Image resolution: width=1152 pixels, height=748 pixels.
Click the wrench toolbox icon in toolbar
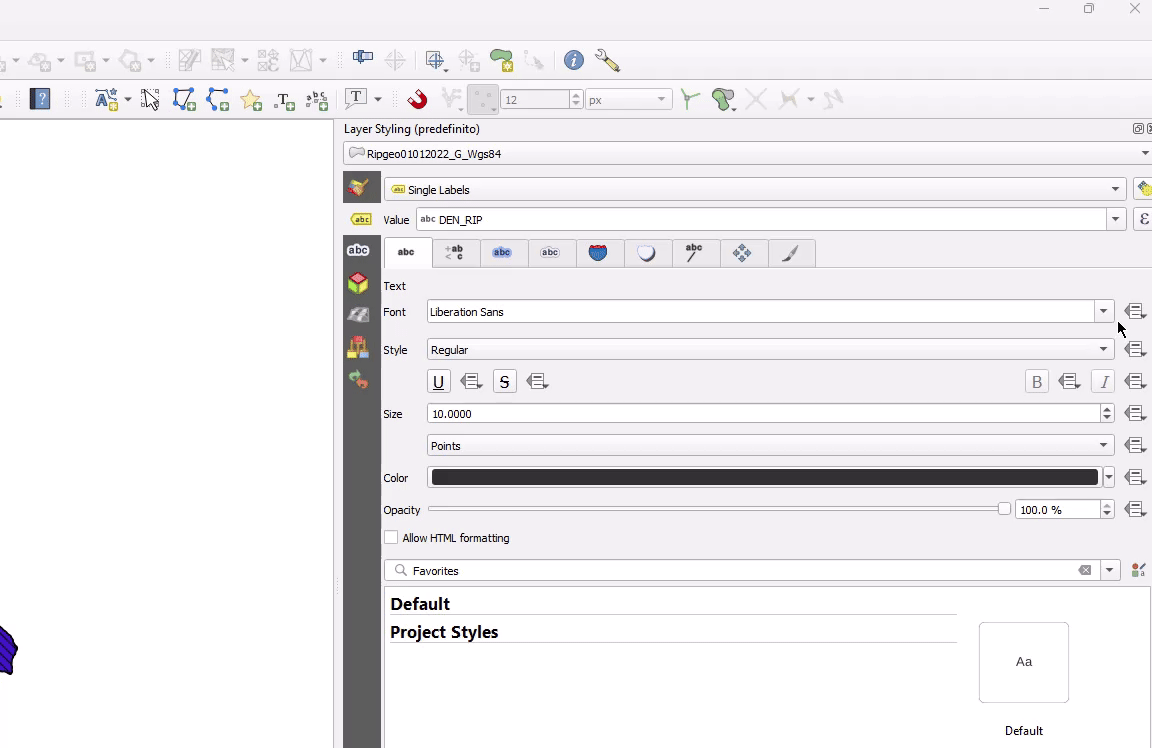pos(607,61)
